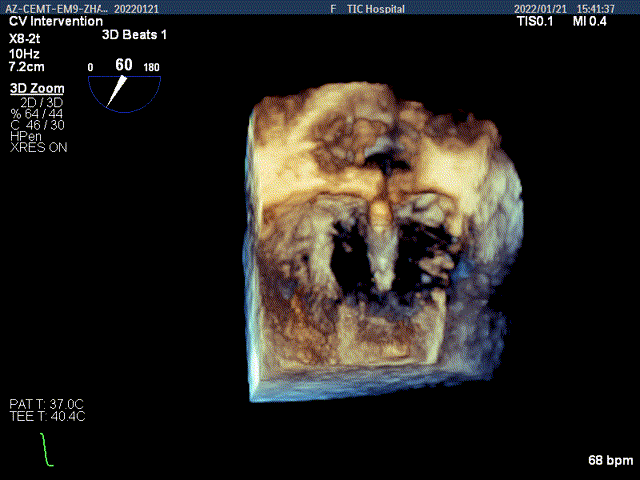Click the white needle in angle dial
This screenshot has width=640, height=480.
tap(119, 89)
